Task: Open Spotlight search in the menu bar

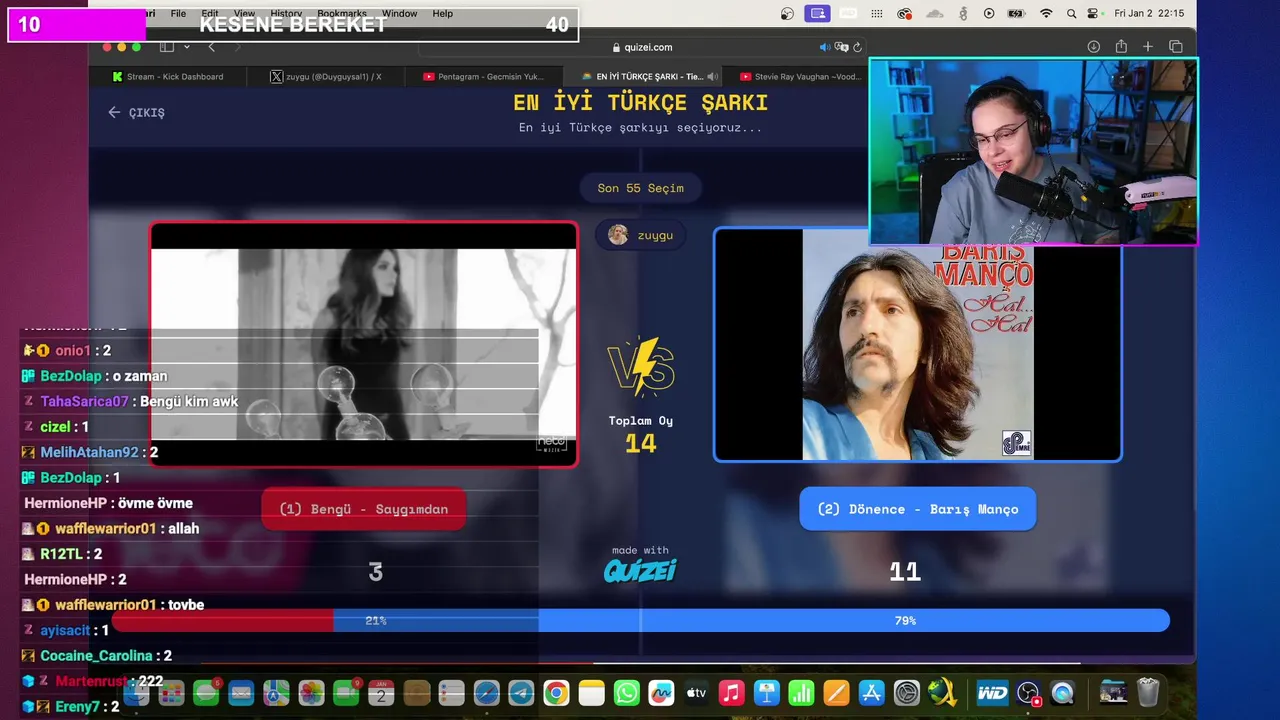Action: point(1071,14)
